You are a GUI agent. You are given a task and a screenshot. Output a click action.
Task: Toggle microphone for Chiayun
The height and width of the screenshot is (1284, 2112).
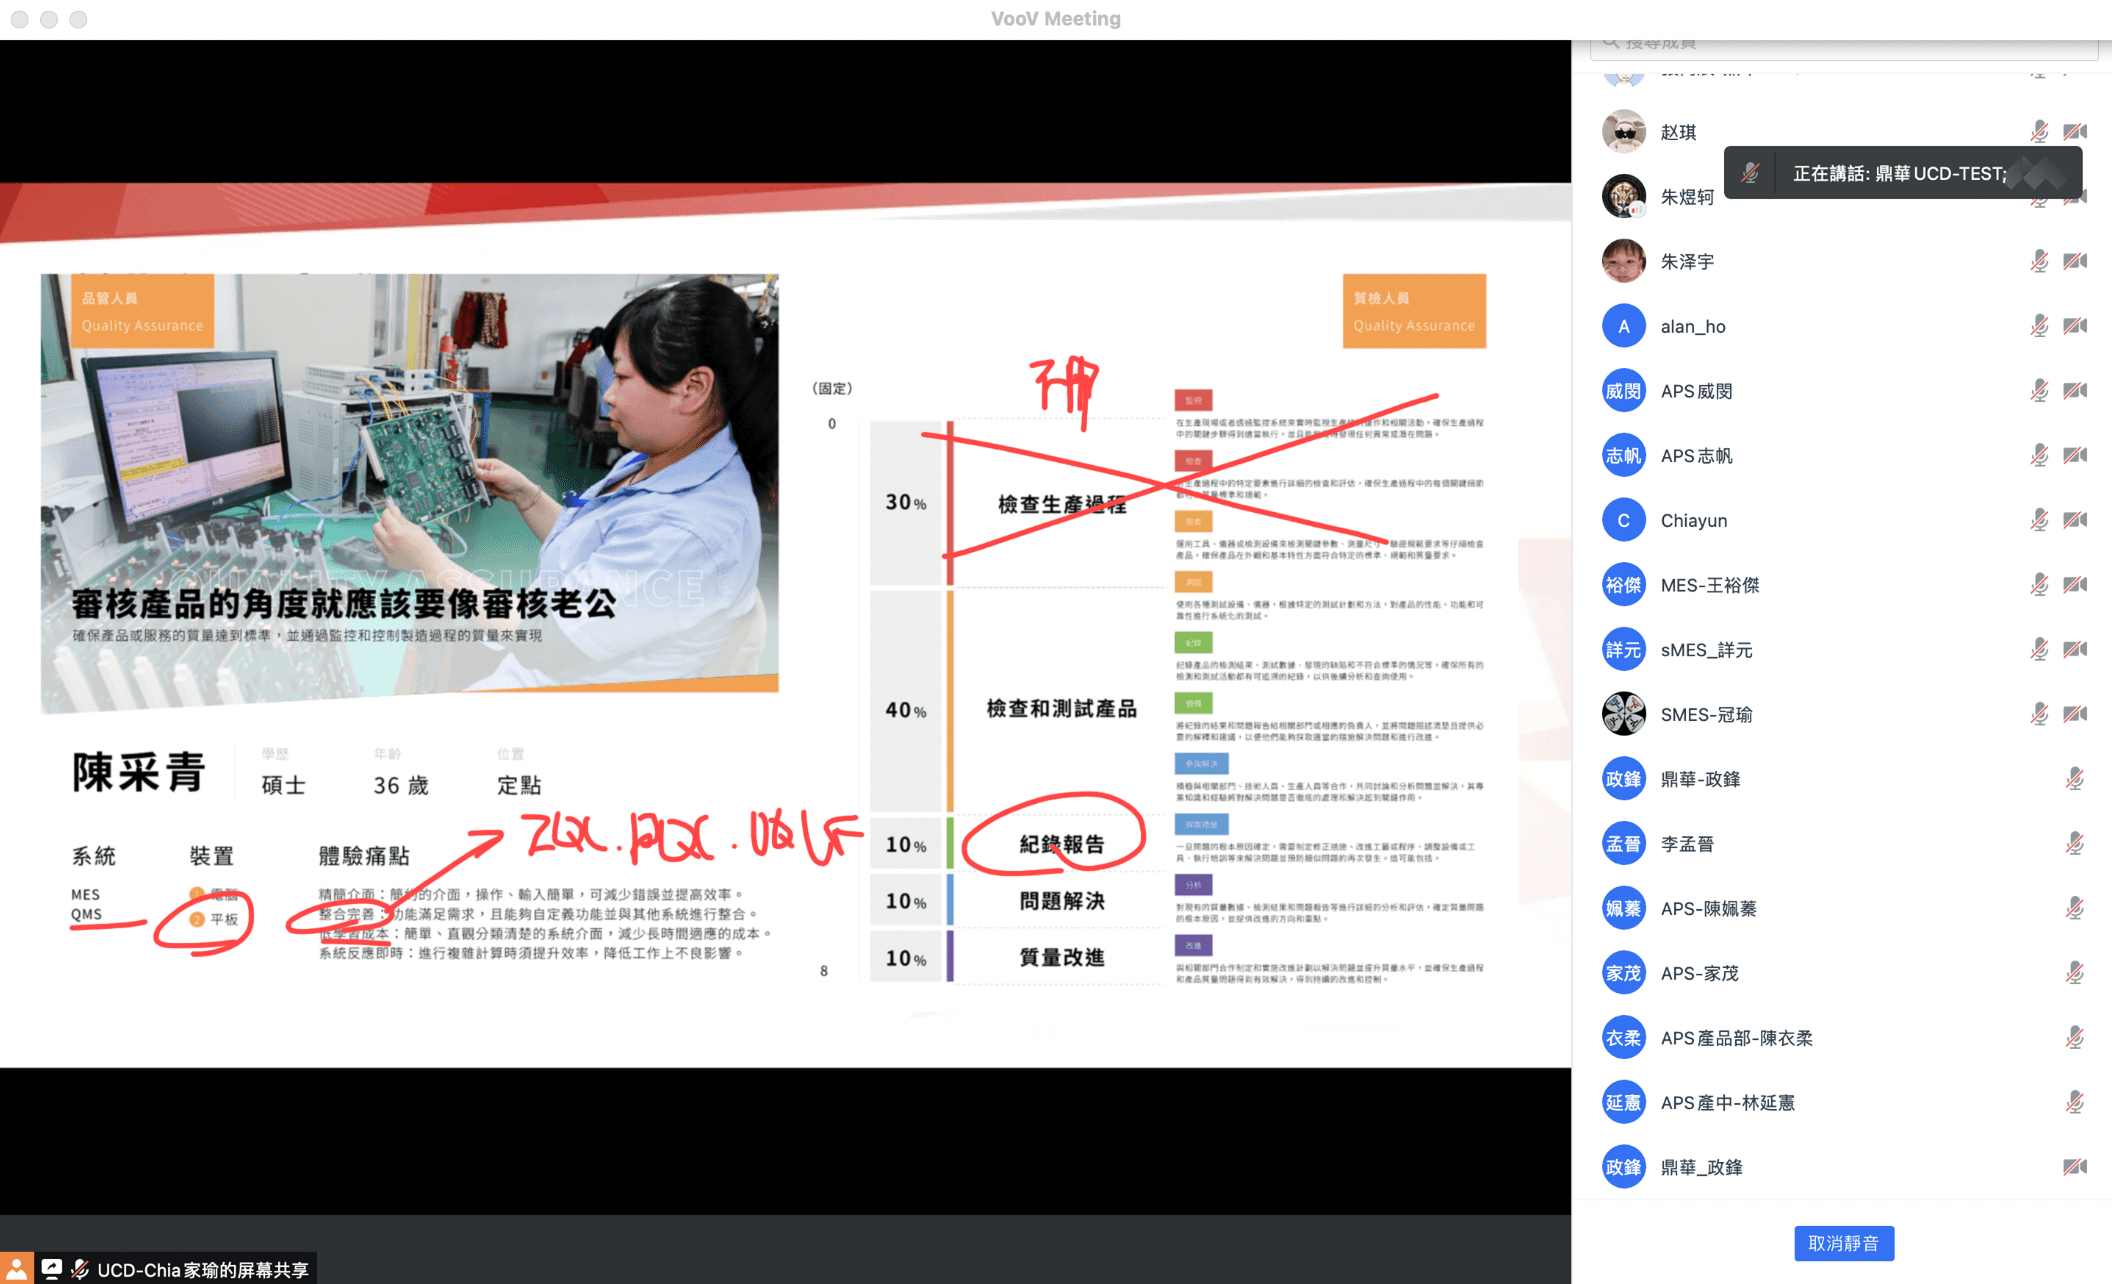pos(2039,520)
